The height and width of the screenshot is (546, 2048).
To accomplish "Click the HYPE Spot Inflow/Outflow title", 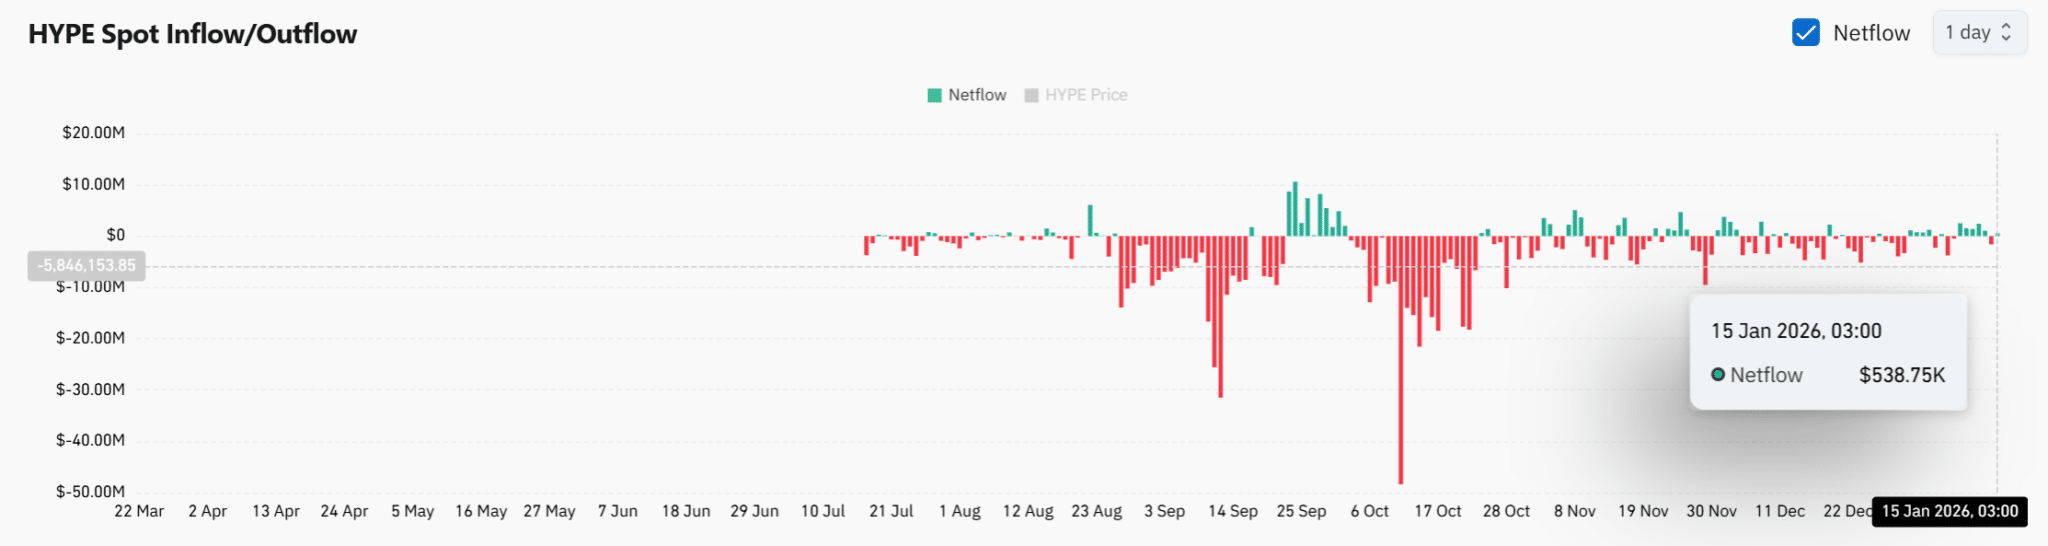I will 192,34.
